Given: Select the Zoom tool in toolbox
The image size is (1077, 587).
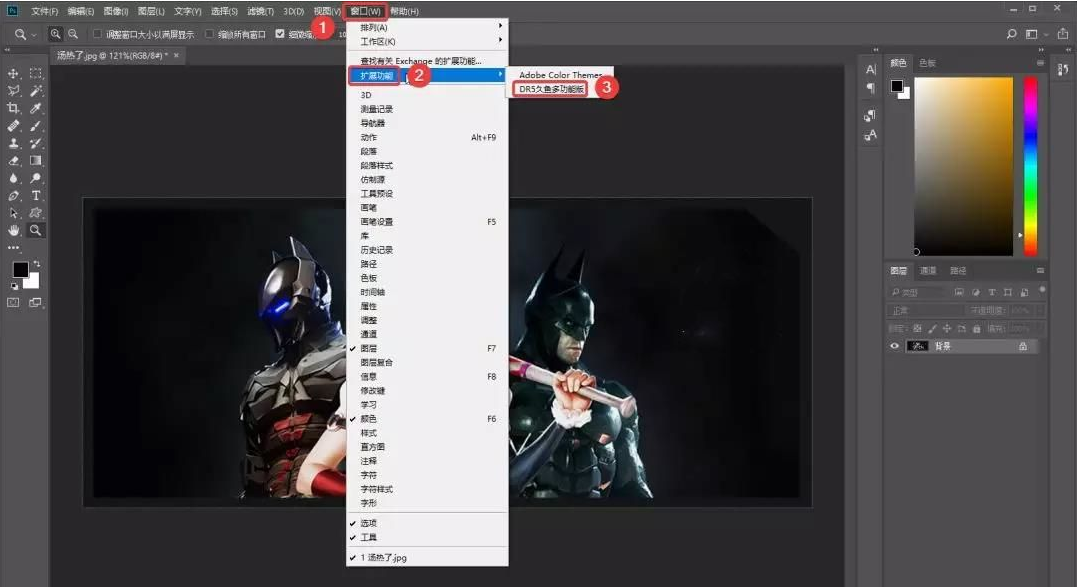Looking at the screenshot, I should 36,231.
